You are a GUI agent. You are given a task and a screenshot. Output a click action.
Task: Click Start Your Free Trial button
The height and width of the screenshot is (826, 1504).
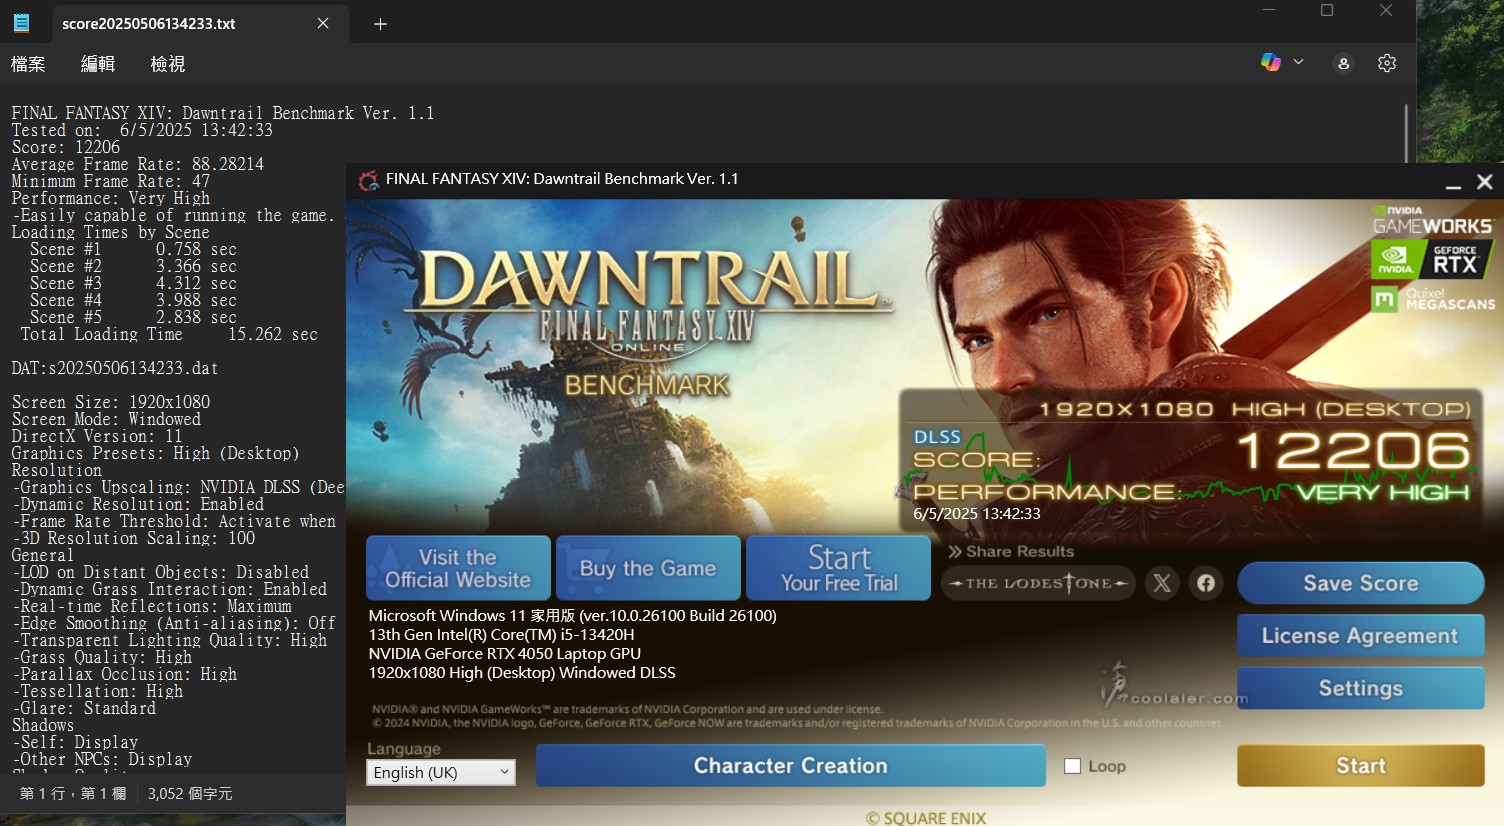click(839, 568)
